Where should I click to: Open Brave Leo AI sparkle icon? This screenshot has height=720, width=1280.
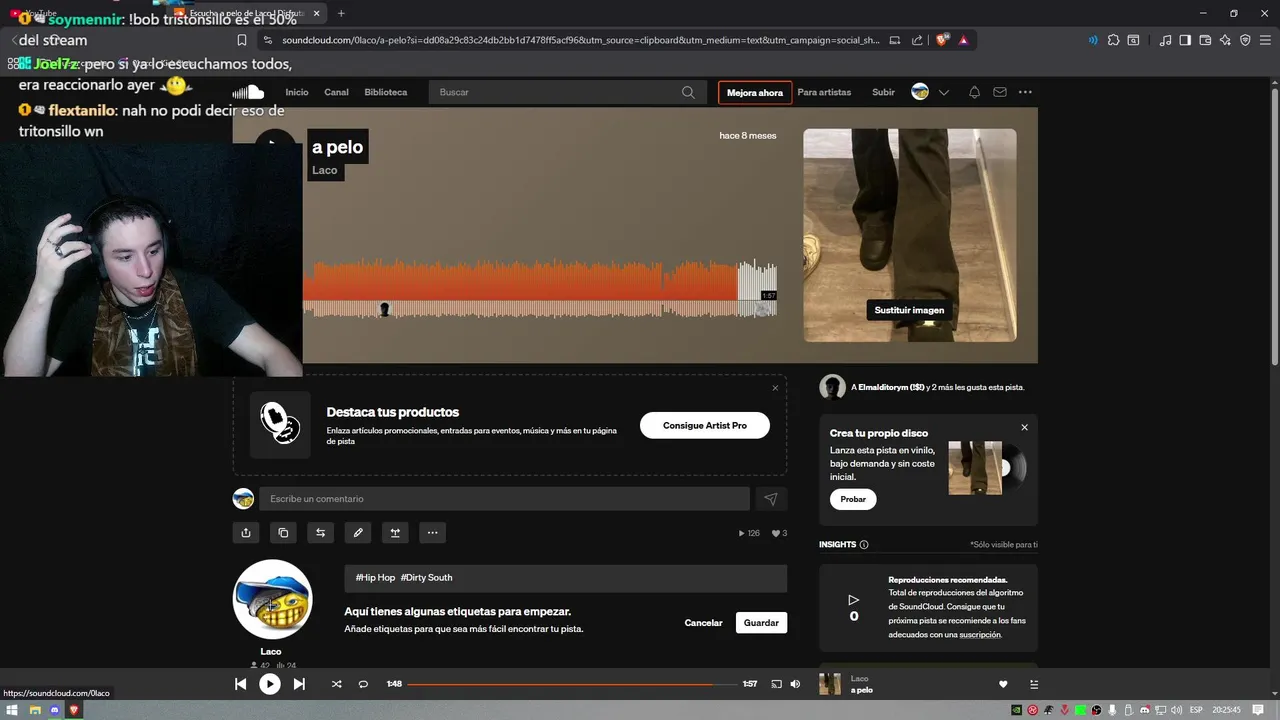(1225, 40)
